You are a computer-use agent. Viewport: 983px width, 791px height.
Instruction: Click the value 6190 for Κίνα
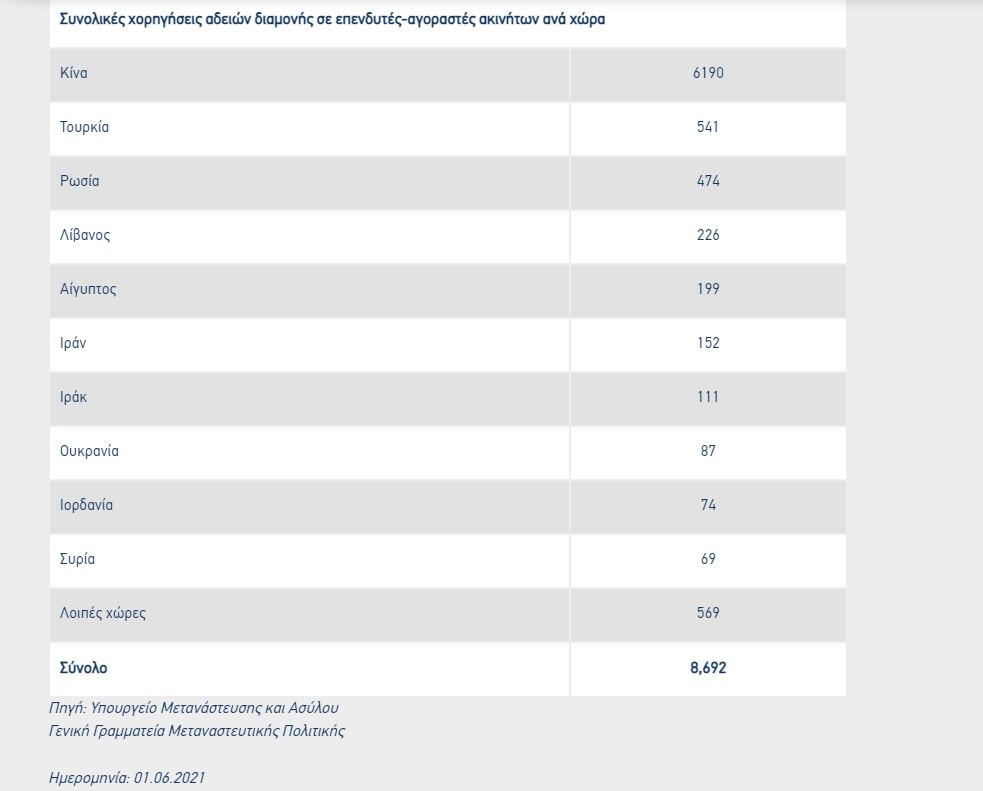(x=707, y=73)
